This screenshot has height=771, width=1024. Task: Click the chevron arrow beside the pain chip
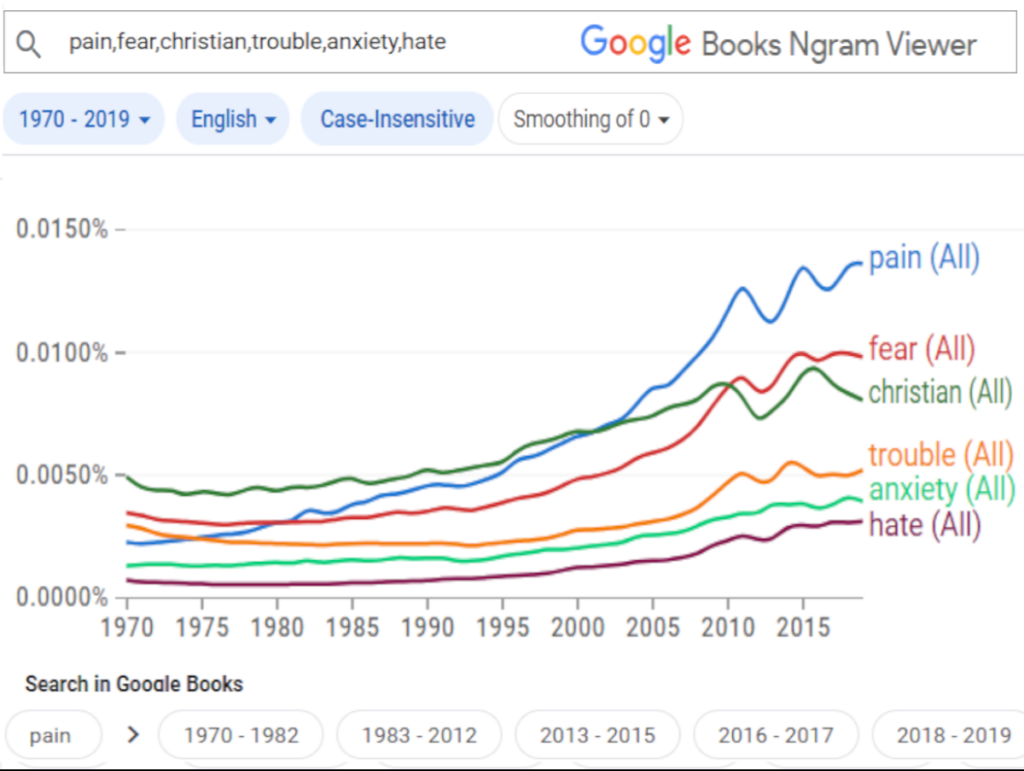click(133, 735)
